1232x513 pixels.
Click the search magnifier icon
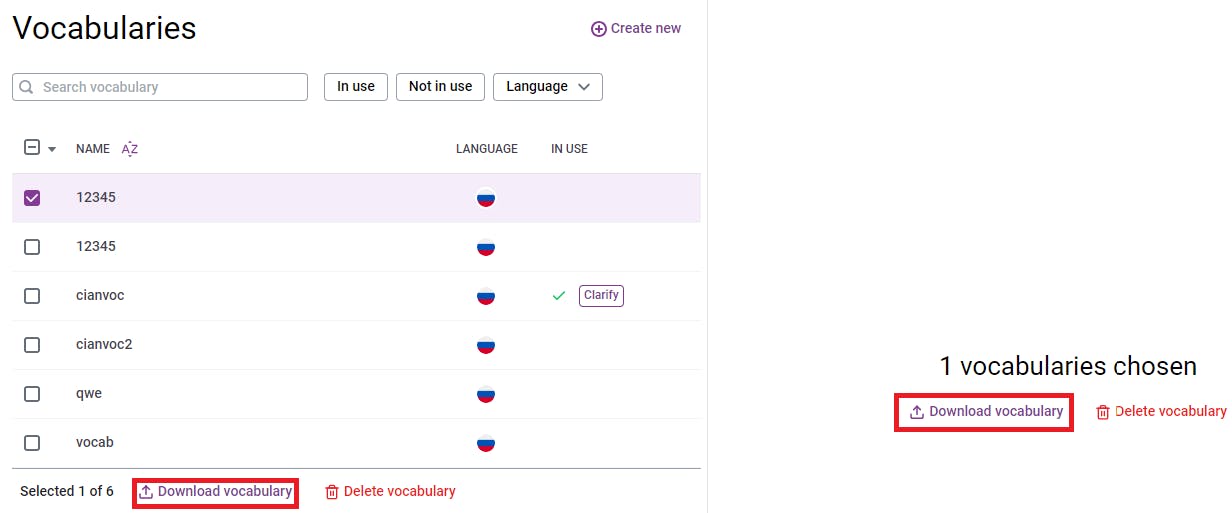[x=27, y=87]
